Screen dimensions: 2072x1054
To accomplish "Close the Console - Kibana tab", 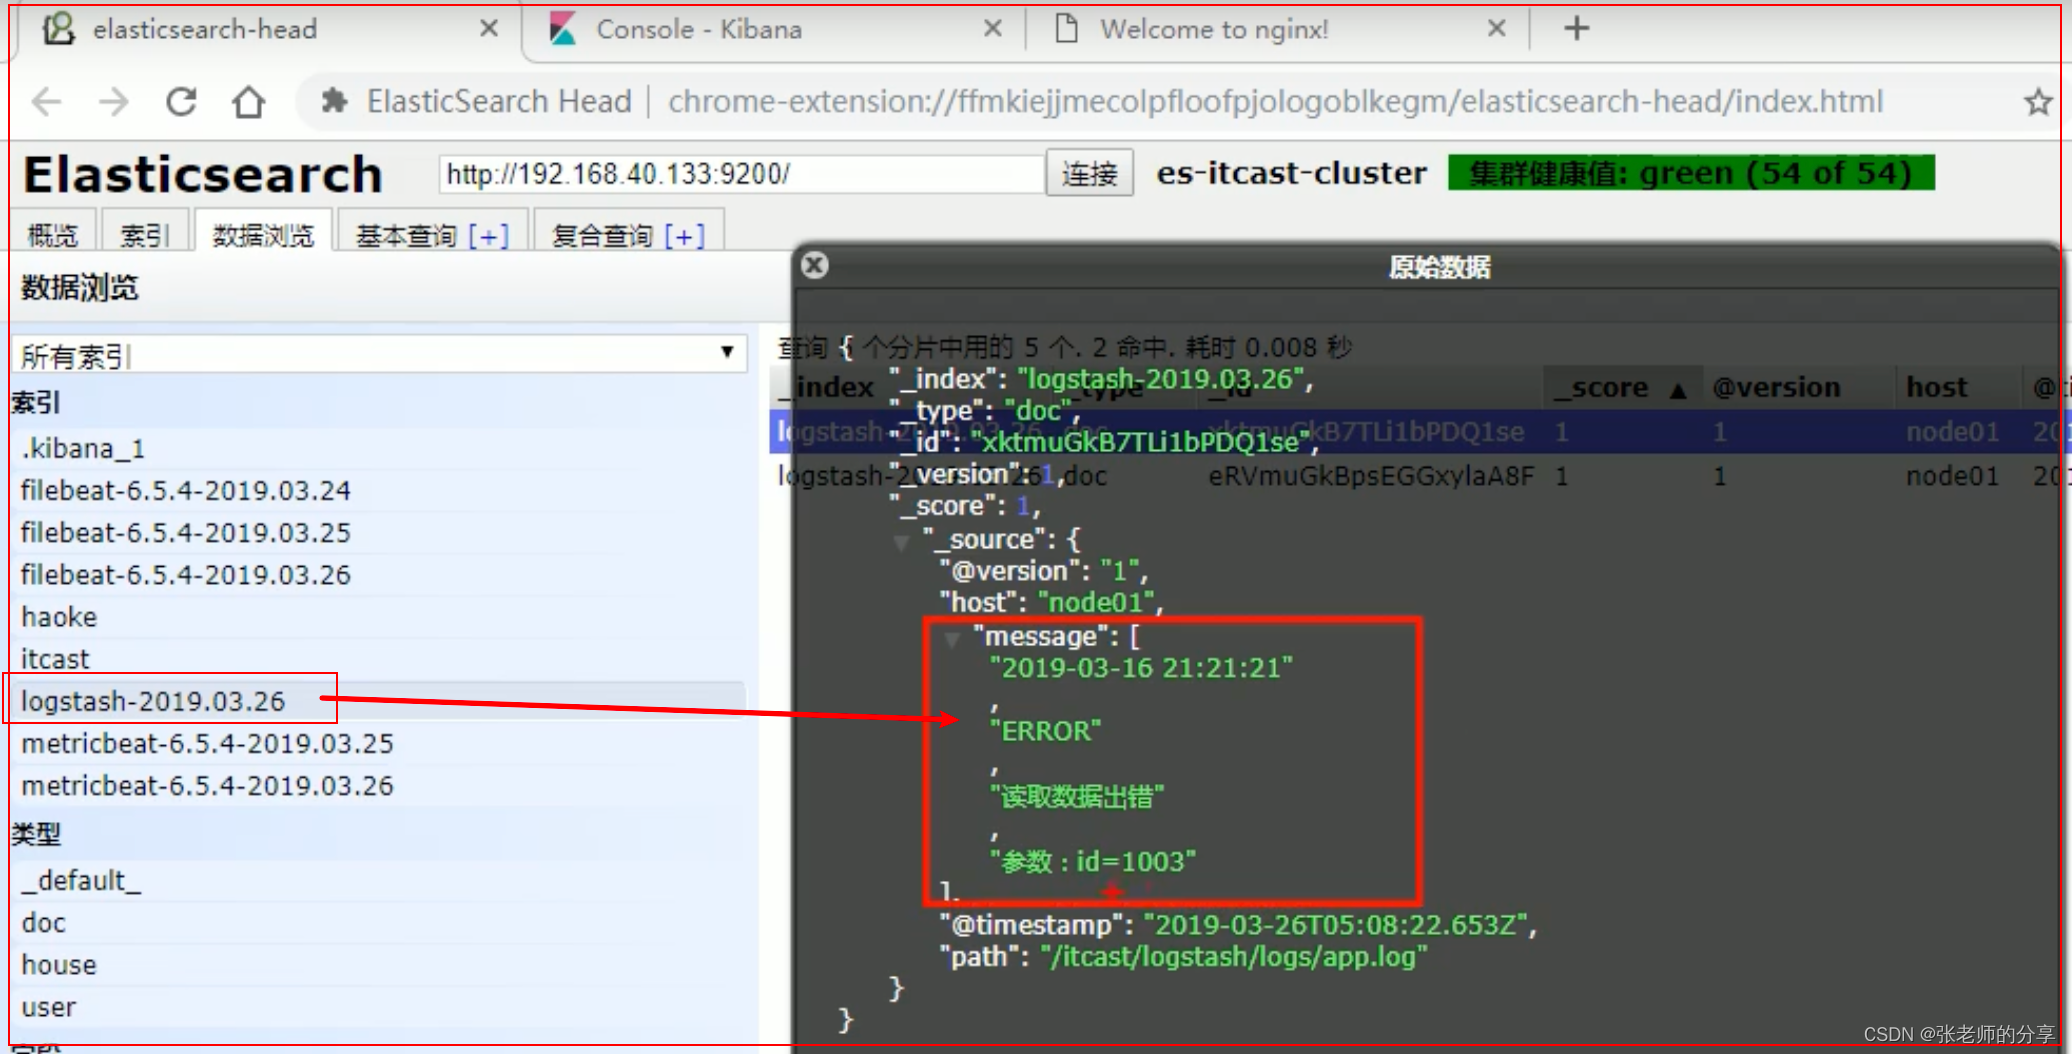I will point(992,28).
